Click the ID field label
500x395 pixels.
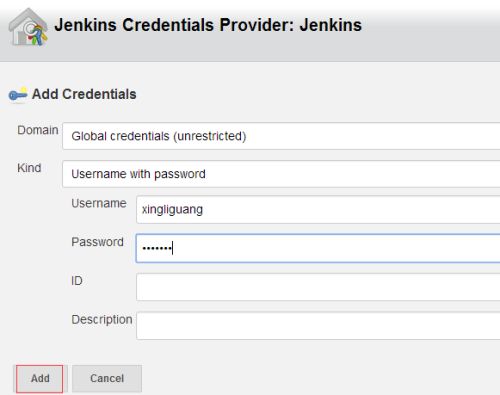coord(77,281)
